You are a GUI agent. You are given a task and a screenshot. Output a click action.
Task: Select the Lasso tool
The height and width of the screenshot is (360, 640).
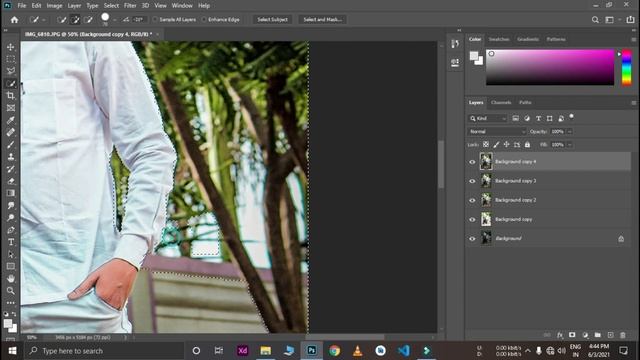point(11,71)
